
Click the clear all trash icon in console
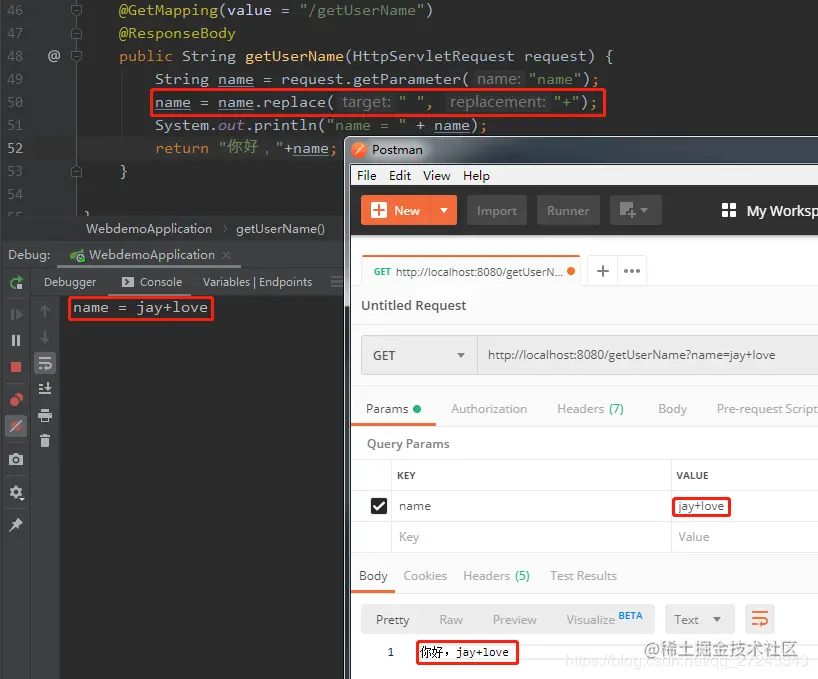(45, 441)
